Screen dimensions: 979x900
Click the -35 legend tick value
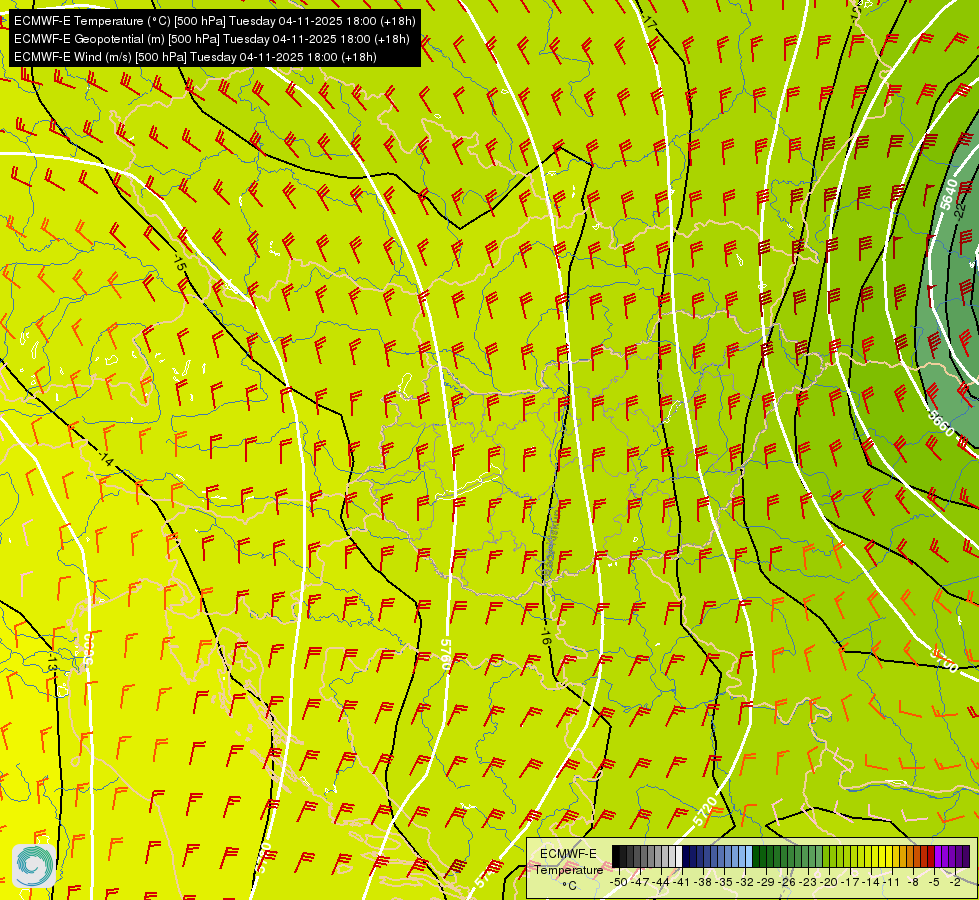tap(724, 883)
